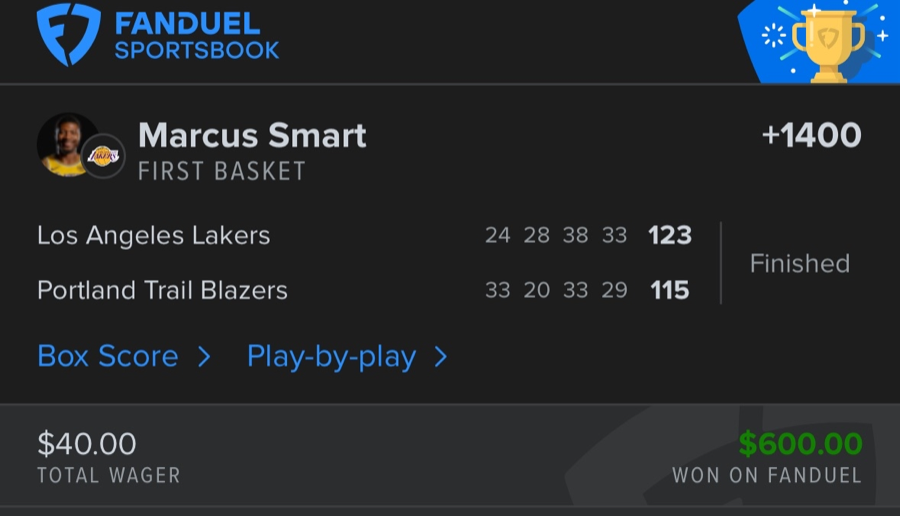Click the WON ON FANDUEL label
The height and width of the screenshot is (516, 900).
(766, 476)
